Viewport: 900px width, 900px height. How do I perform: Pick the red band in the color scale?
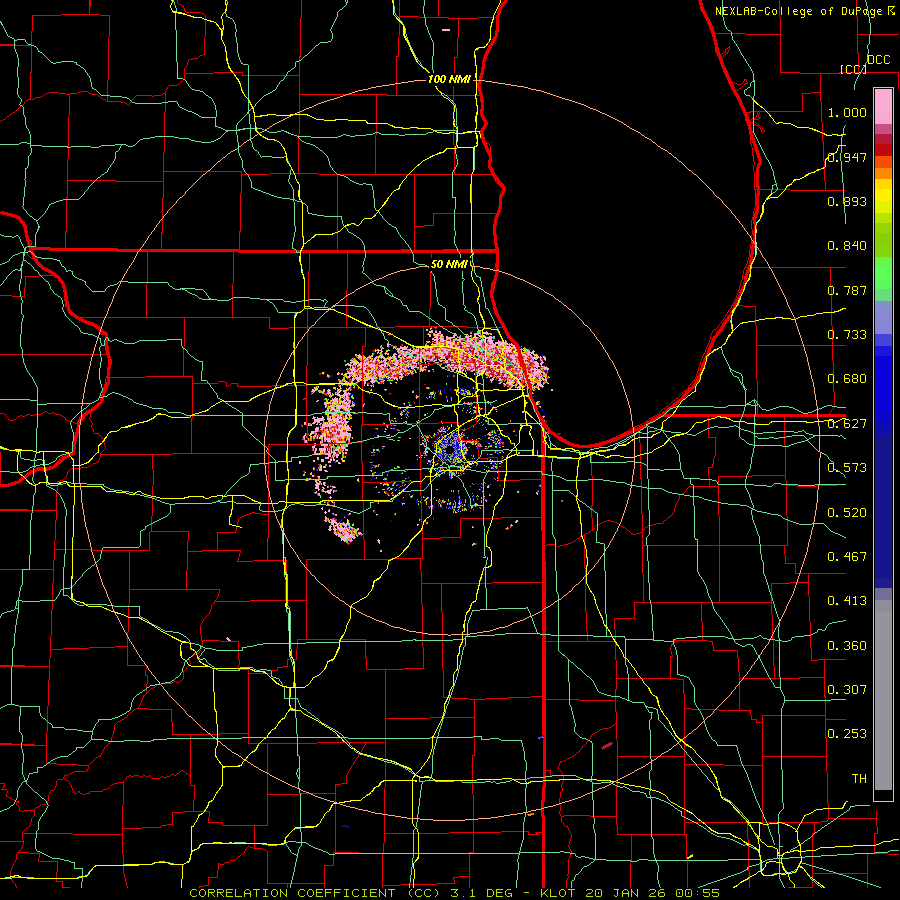[x=883, y=150]
